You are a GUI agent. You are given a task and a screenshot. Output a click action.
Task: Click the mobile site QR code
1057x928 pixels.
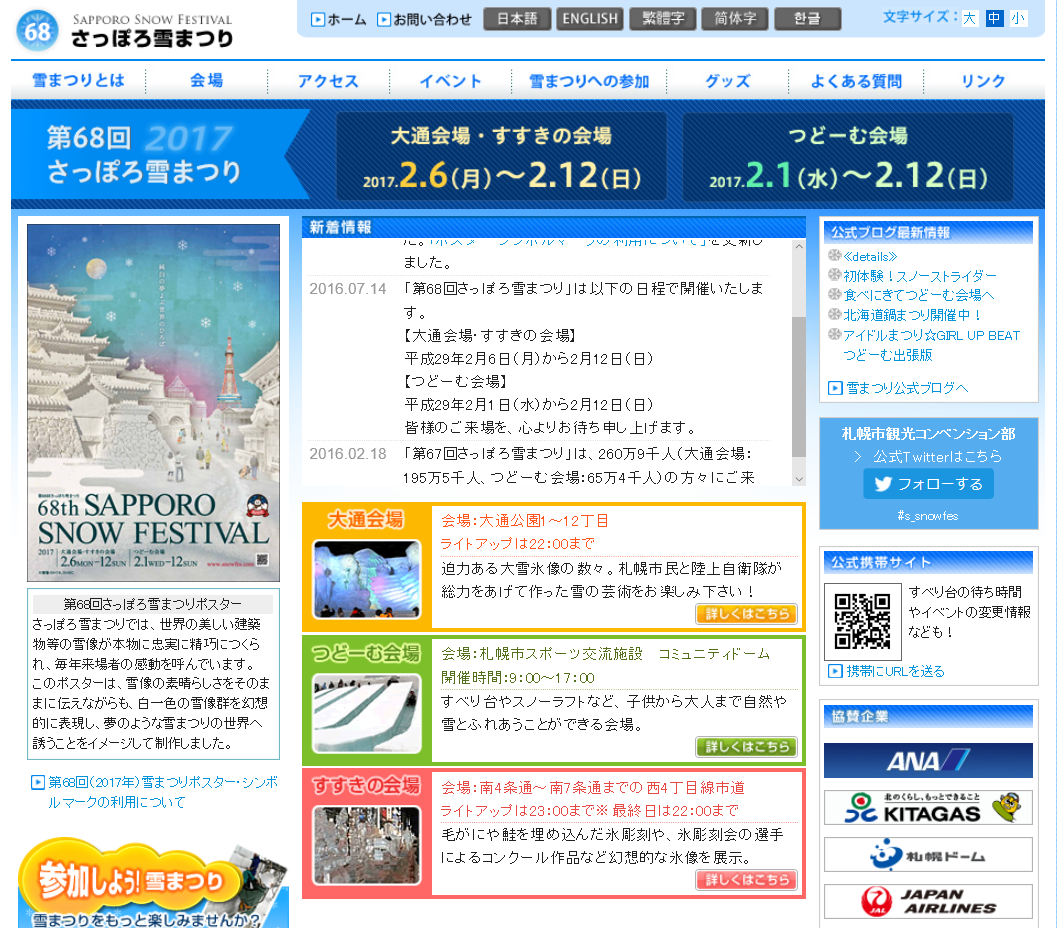click(862, 621)
